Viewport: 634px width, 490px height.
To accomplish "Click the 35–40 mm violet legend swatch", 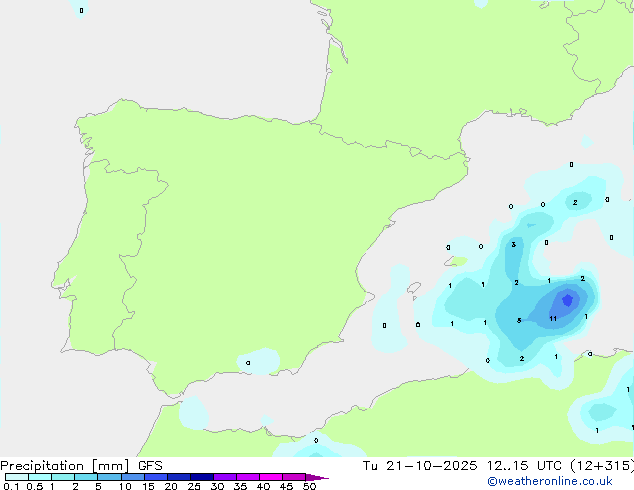I will pyautogui.click(x=248, y=477).
